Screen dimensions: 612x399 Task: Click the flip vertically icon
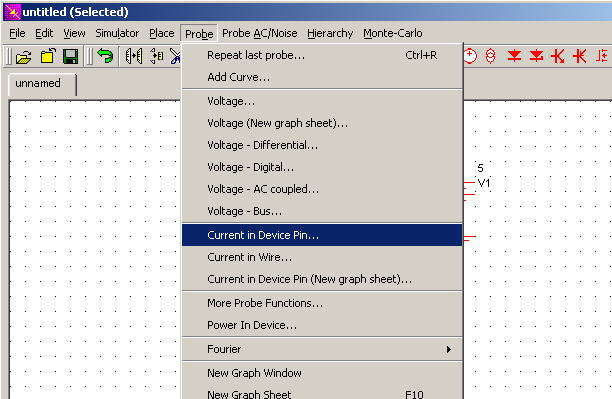coord(157,56)
